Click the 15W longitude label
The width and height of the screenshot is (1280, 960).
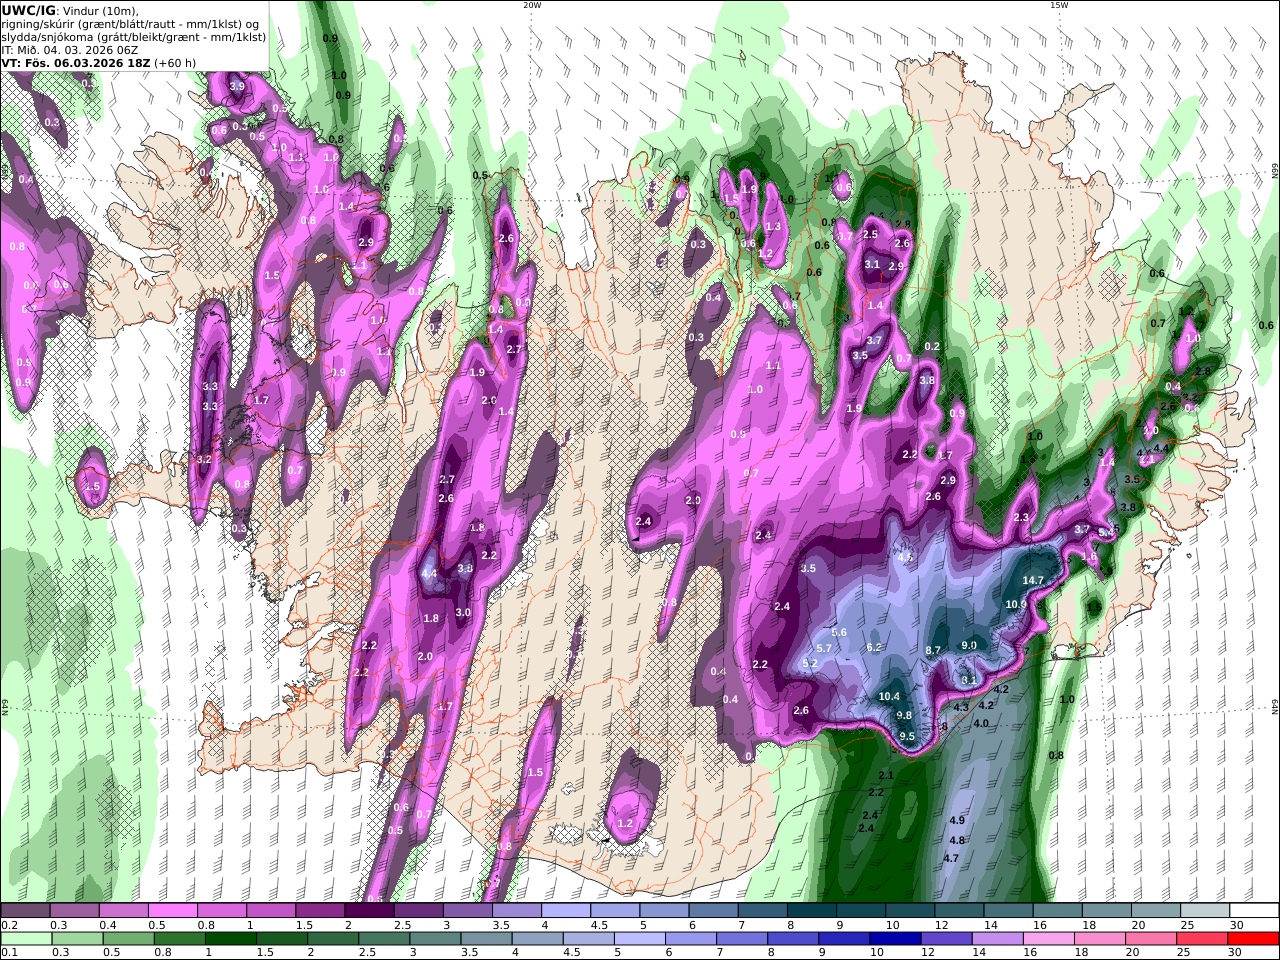point(1059,5)
